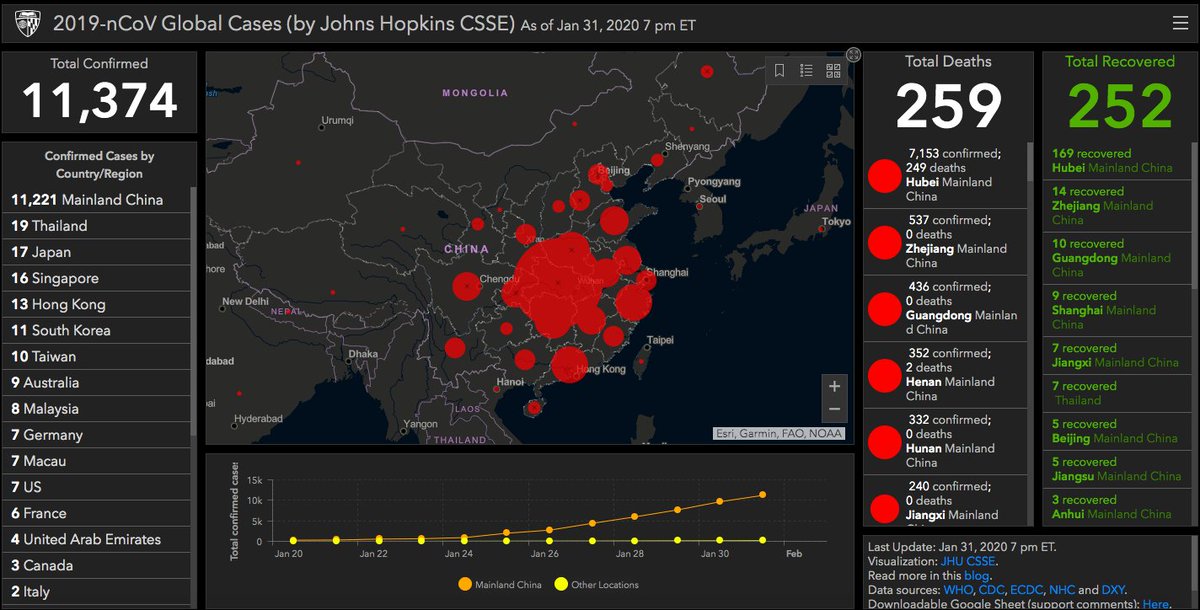This screenshot has height=610, width=1200.
Task: Open the blog link
Action: (x=976, y=576)
